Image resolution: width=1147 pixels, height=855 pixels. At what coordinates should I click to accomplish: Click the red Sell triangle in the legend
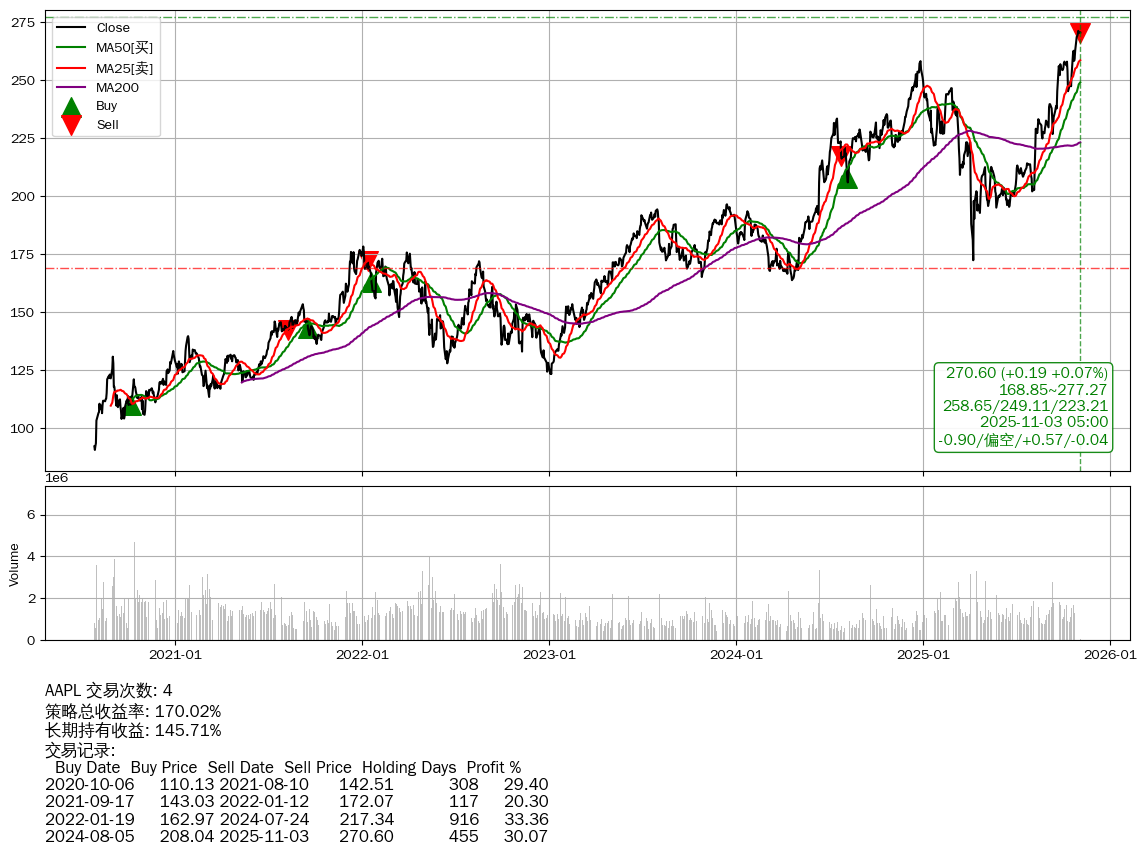coord(71,125)
